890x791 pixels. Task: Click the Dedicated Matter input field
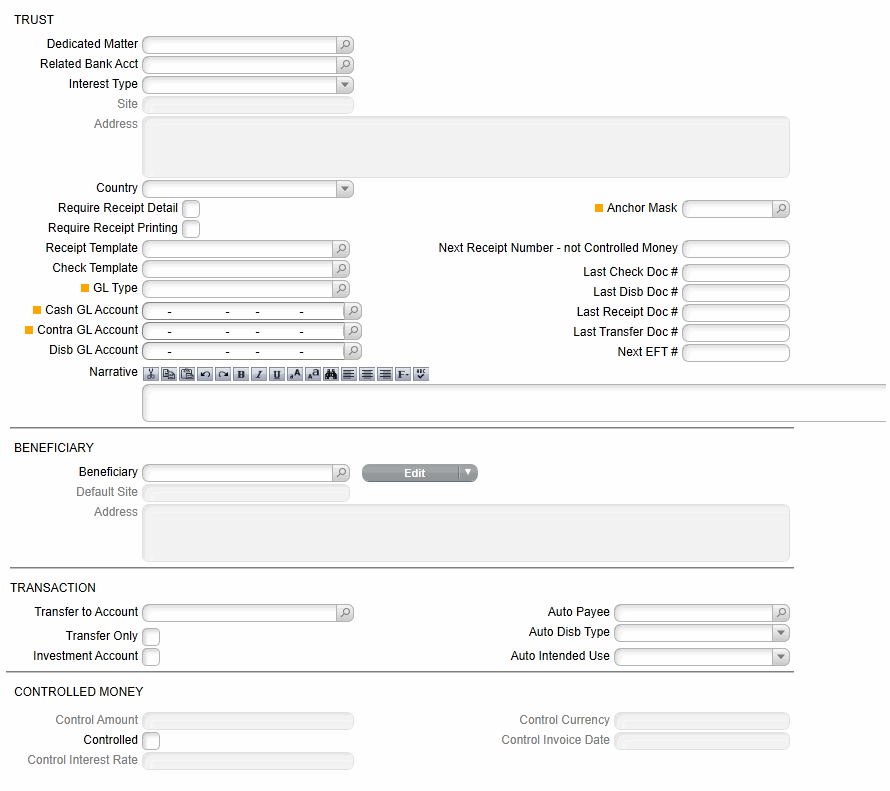coord(240,44)
